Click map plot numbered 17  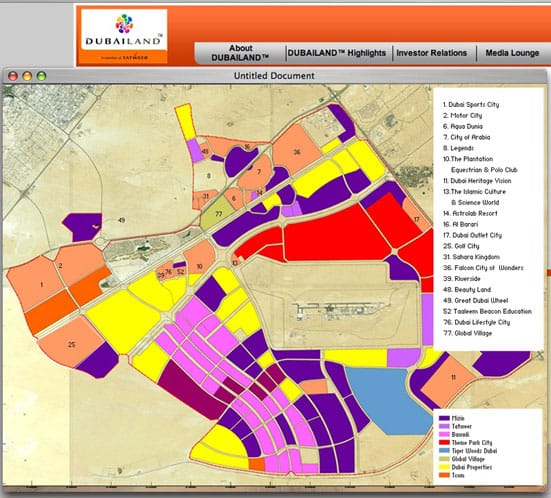point(416,220)
